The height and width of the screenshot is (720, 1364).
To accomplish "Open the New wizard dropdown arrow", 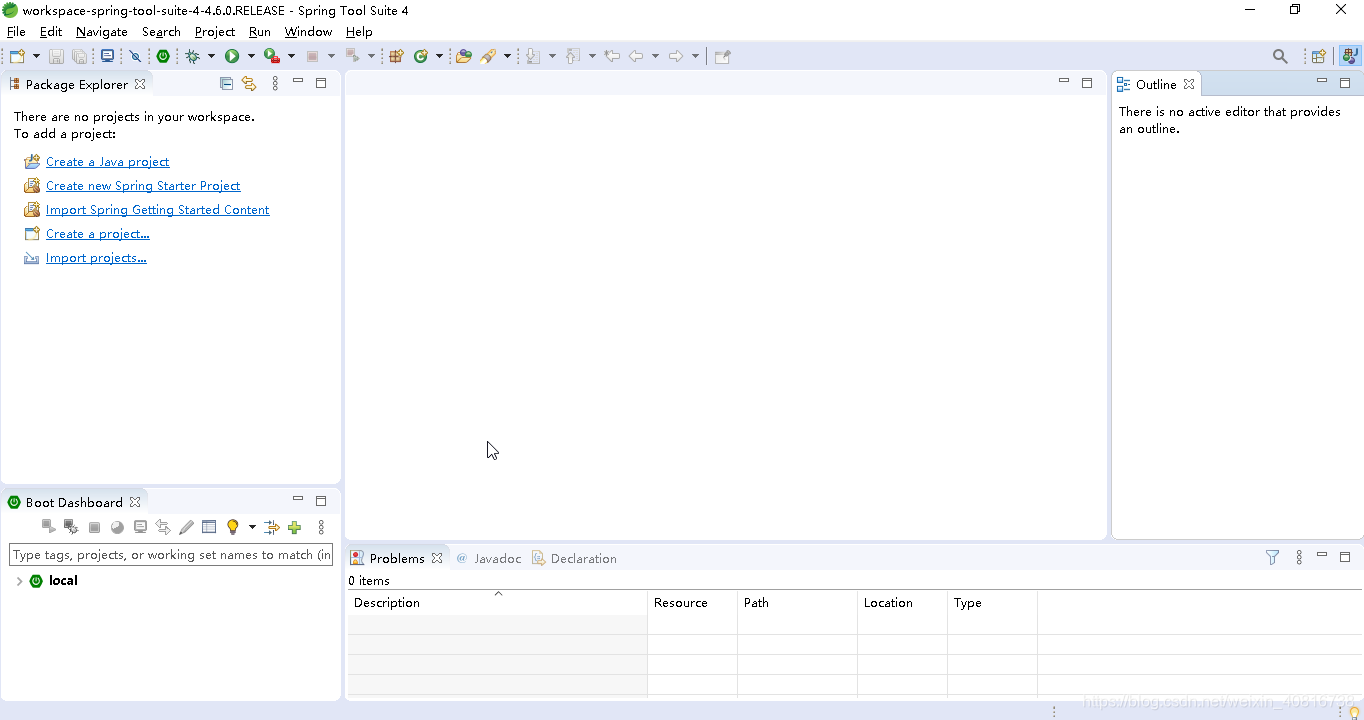I will [36, 56].
